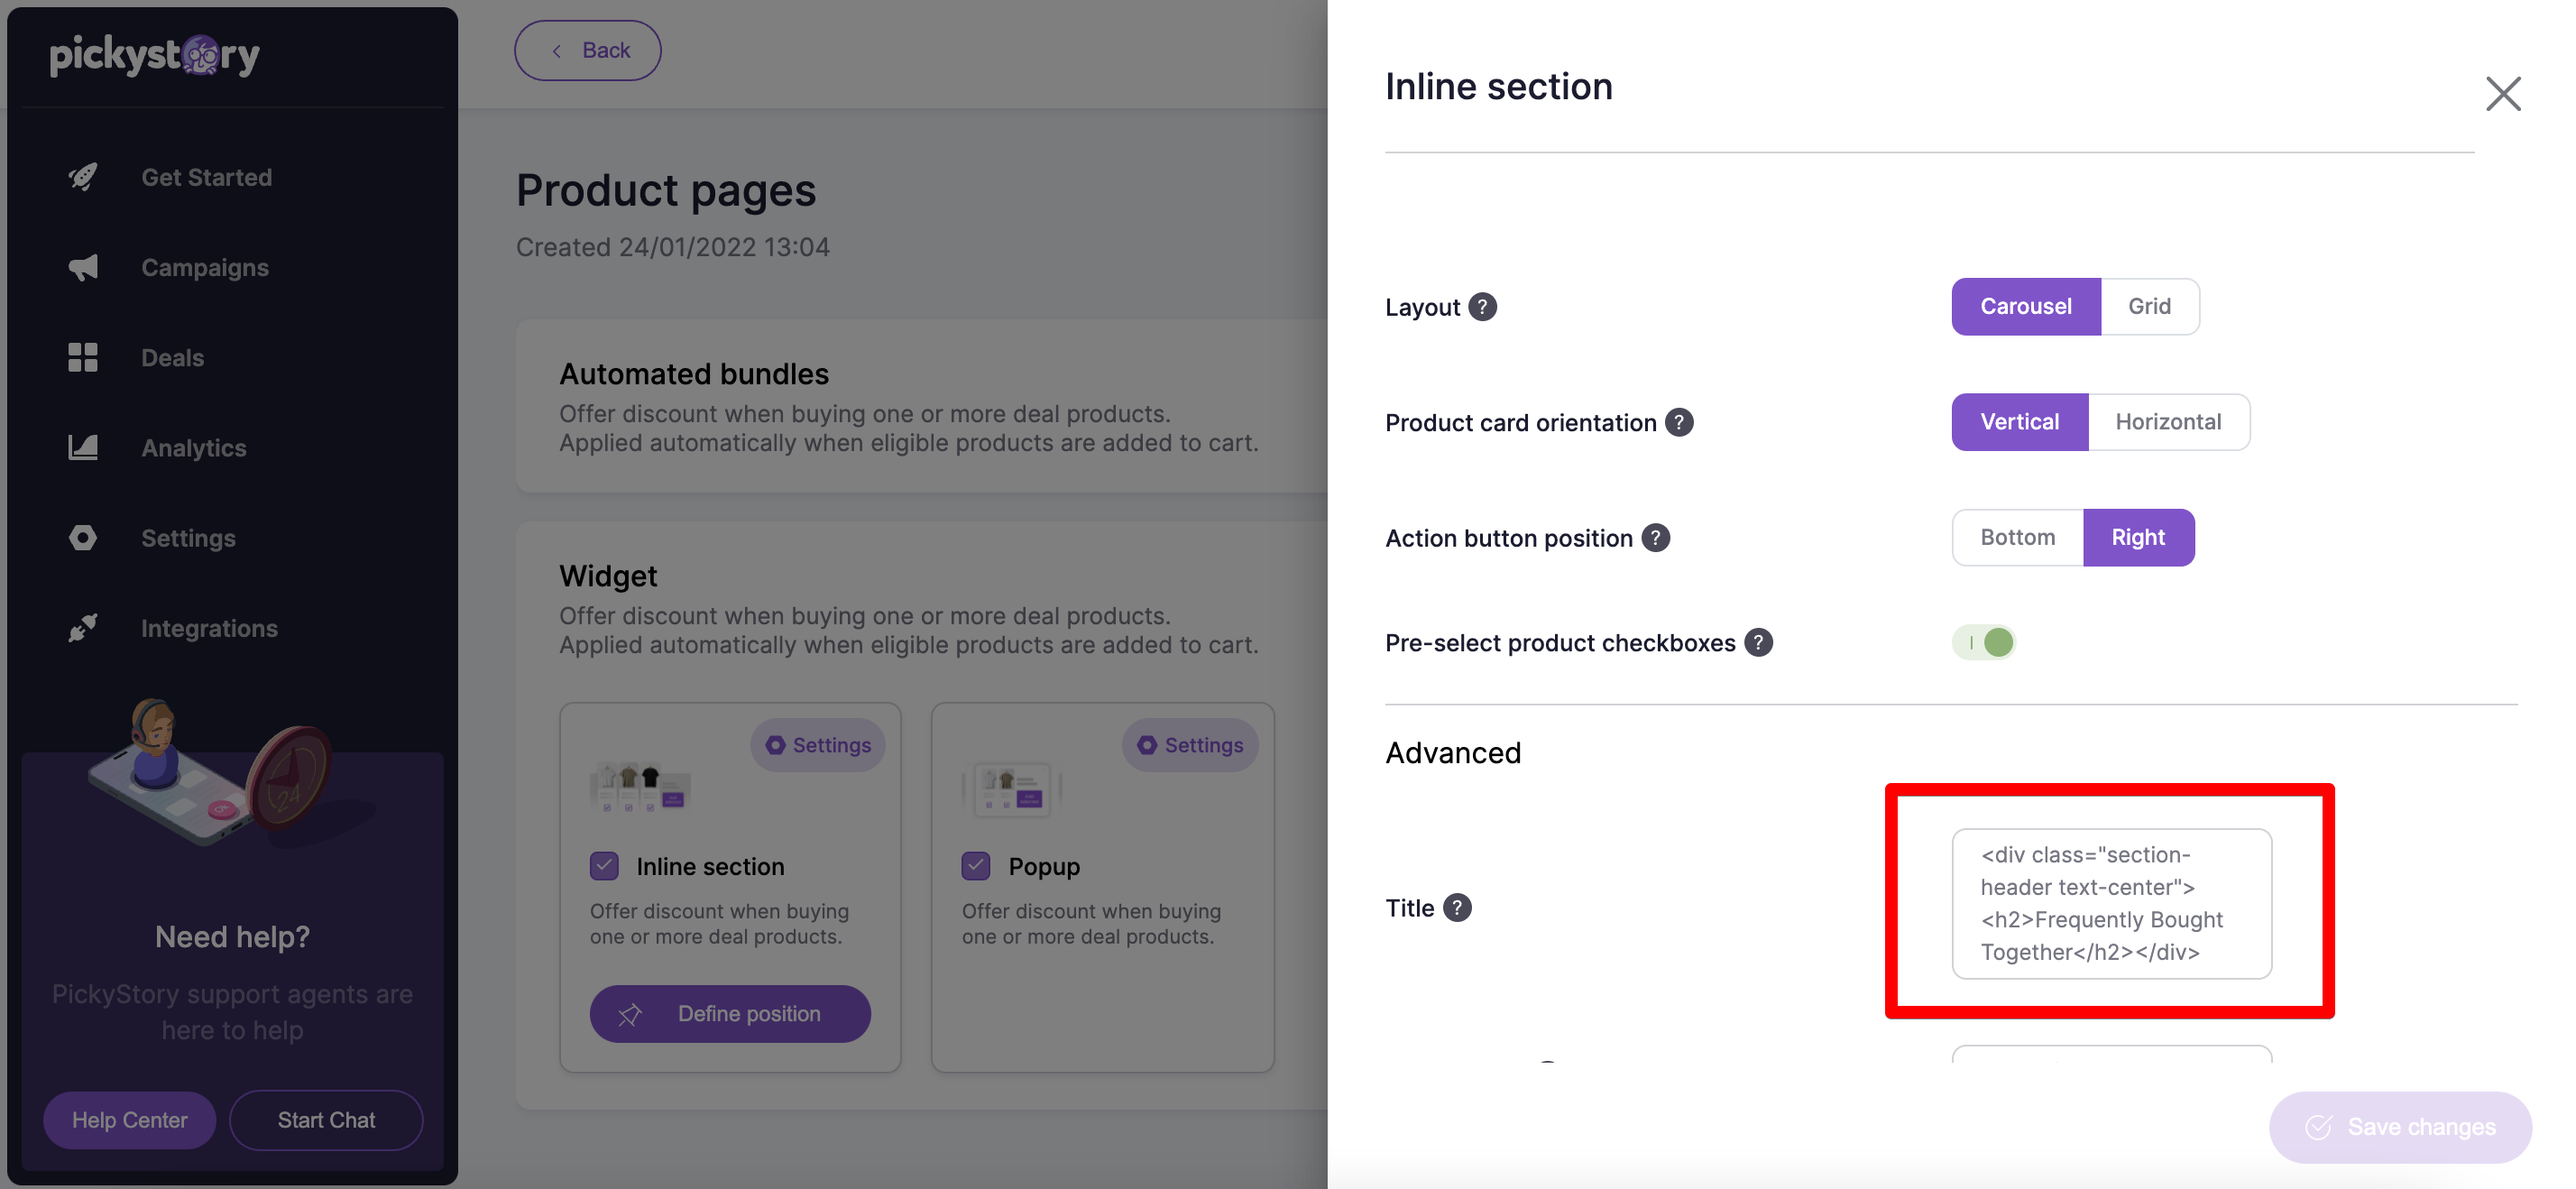Click the Get Started rocket icon

(x=83, y=177)
